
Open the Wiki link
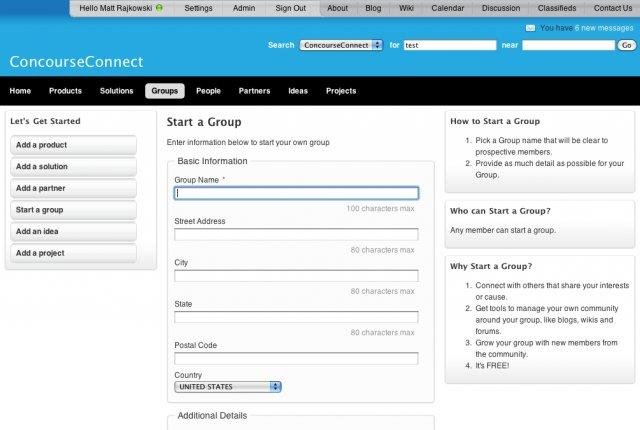click(406, 8)
